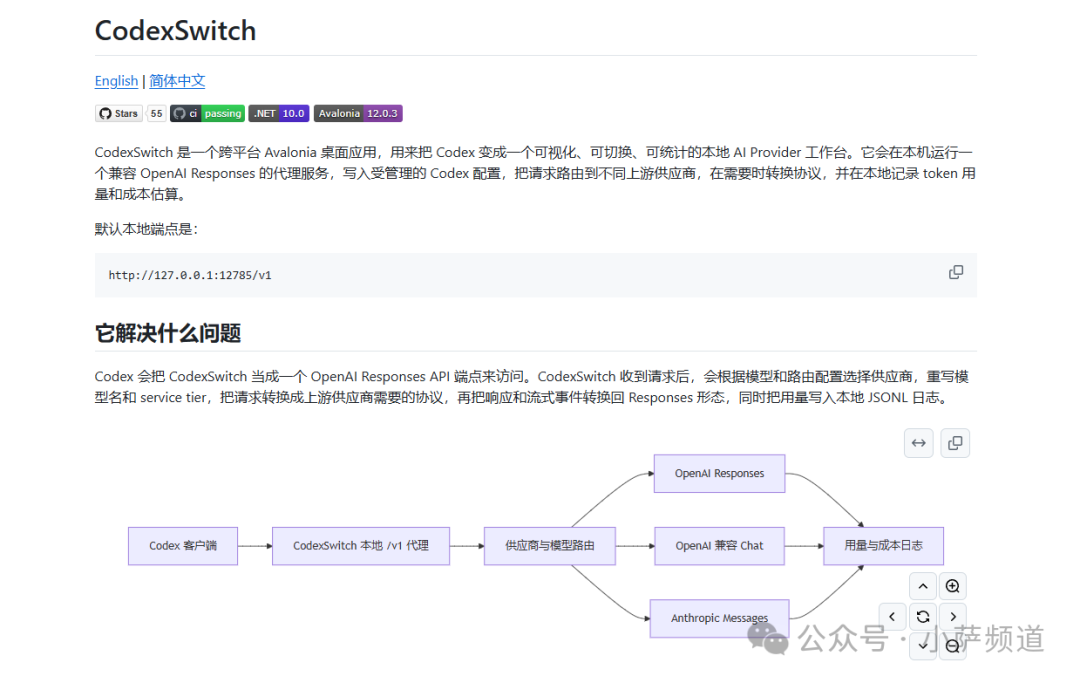Reset the diagram view
This screenshot has height=683, width=1080.
[x=923, y=617]
